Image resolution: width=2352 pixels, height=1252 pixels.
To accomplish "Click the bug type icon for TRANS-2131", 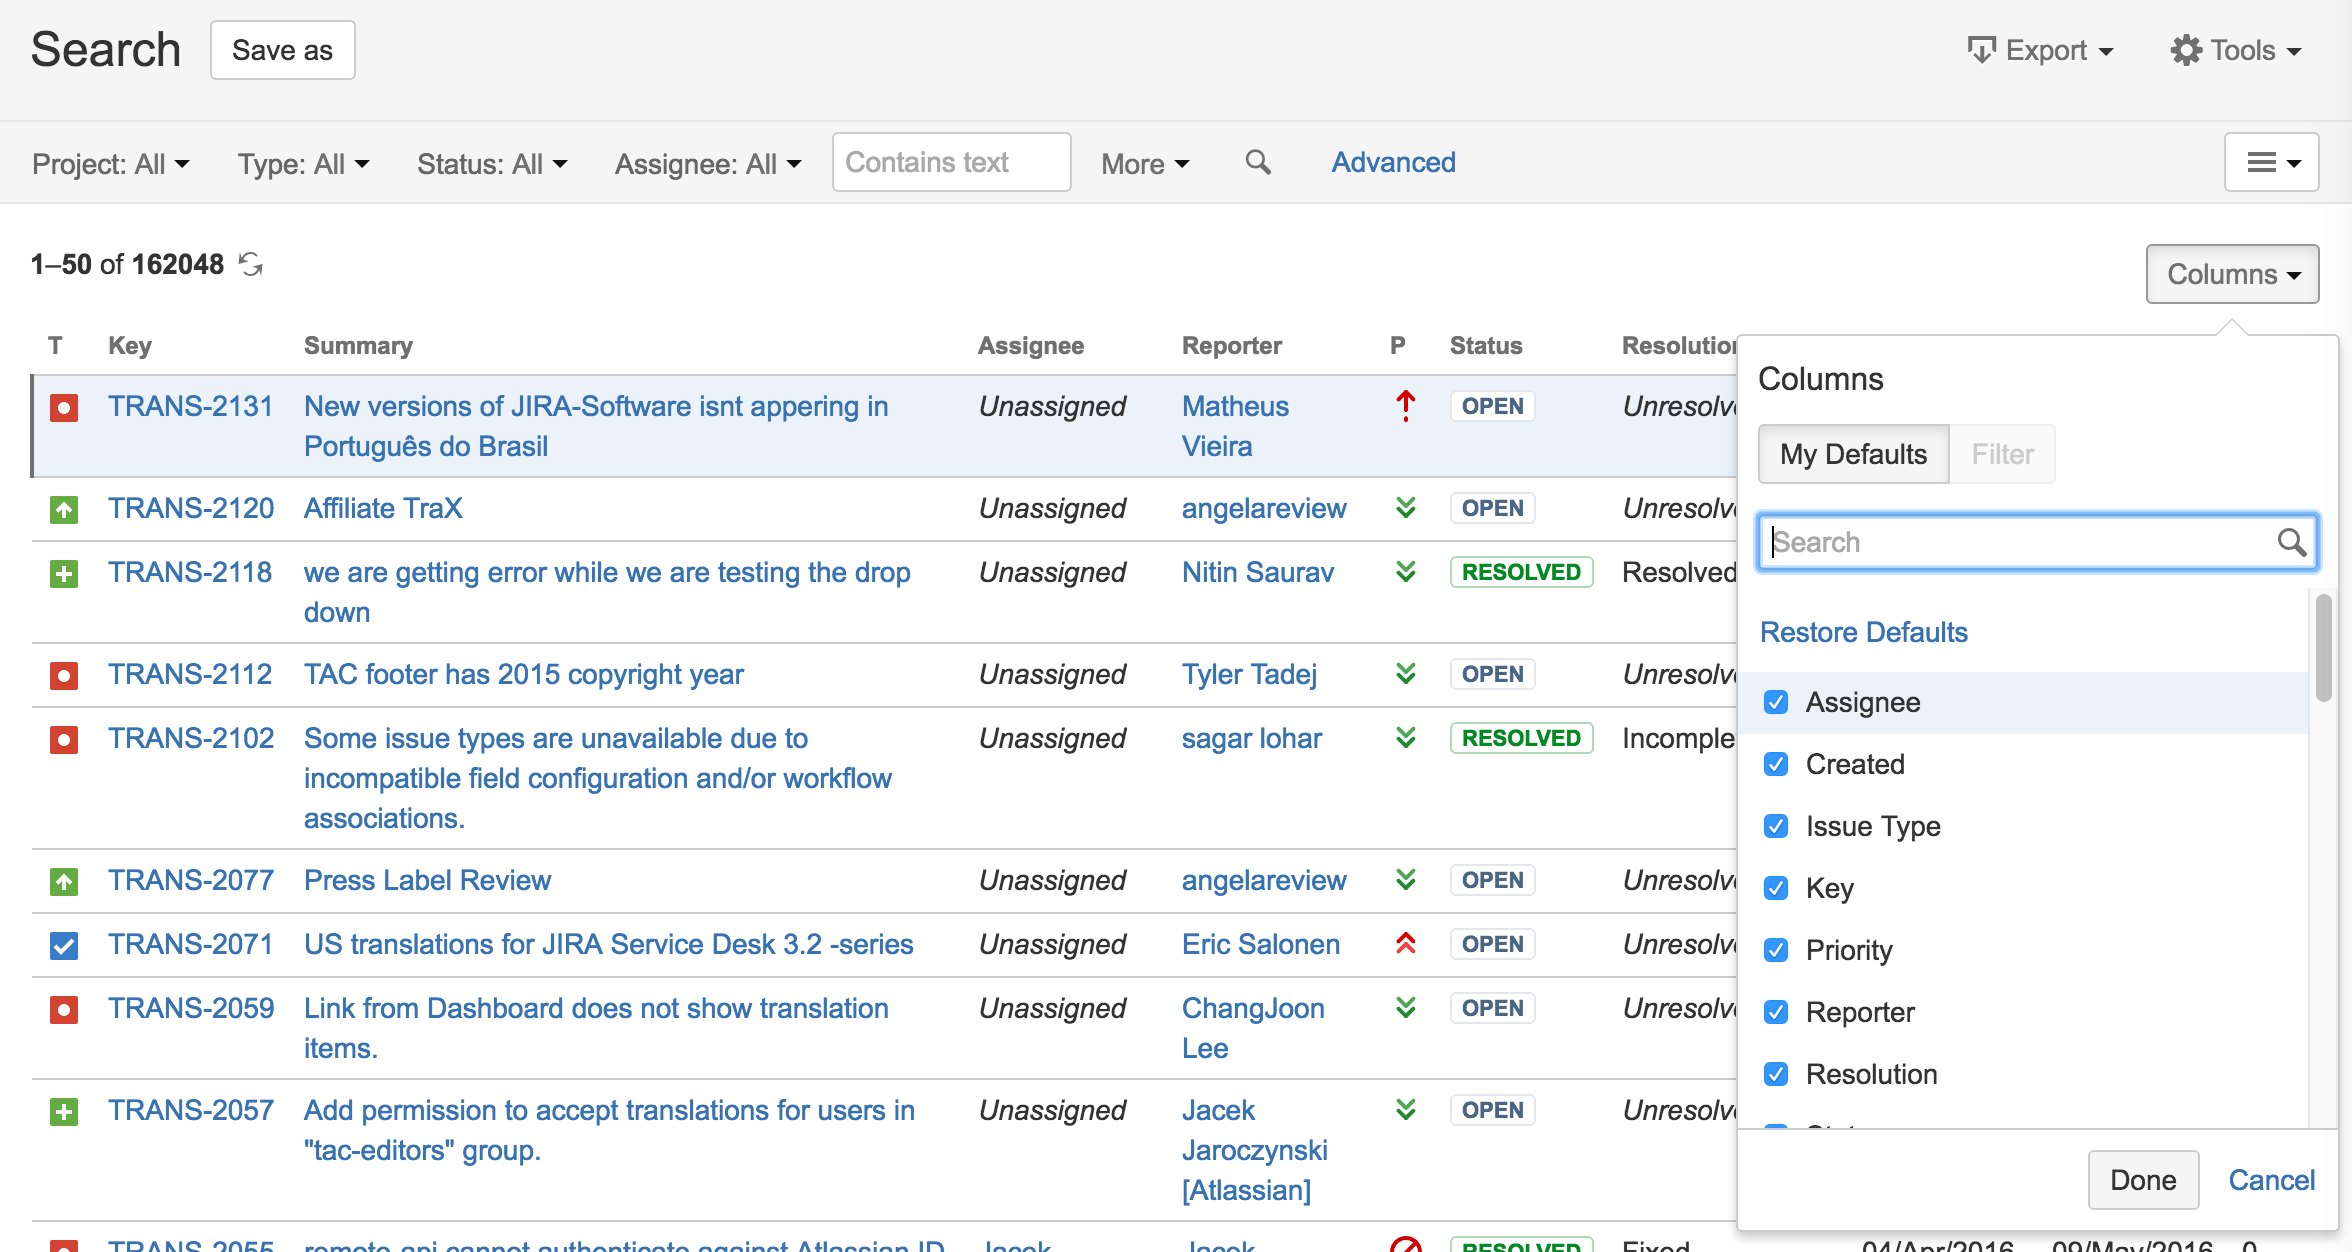I will pyautogui.click(x=64, y=407).
